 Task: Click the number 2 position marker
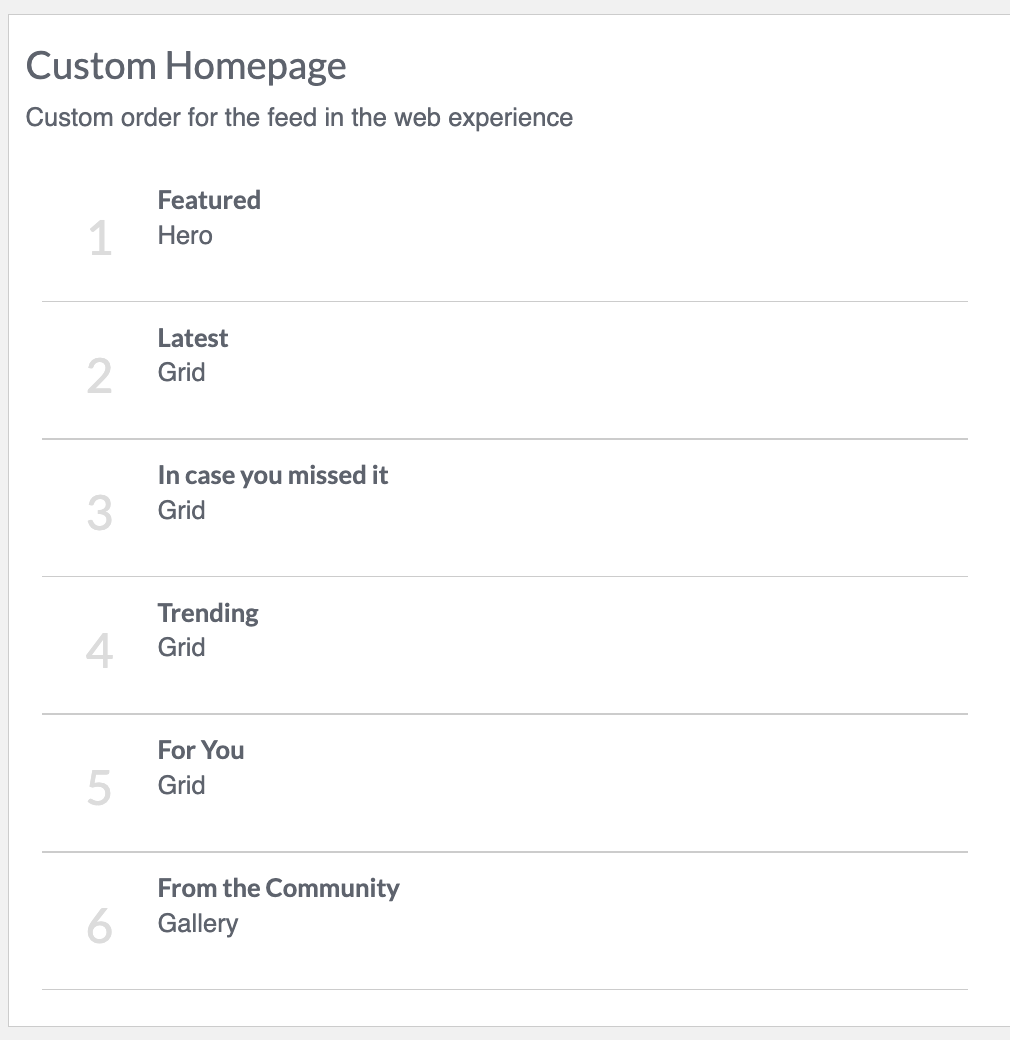[99, 376]
